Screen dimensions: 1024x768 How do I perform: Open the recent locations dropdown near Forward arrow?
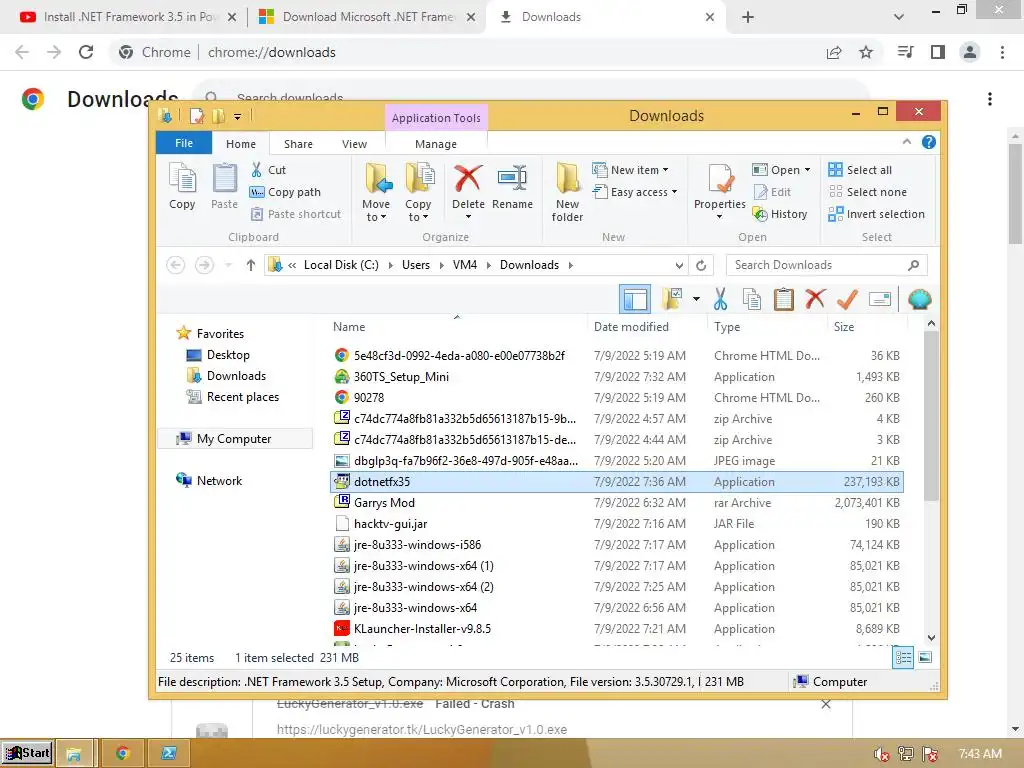(228, 265)
